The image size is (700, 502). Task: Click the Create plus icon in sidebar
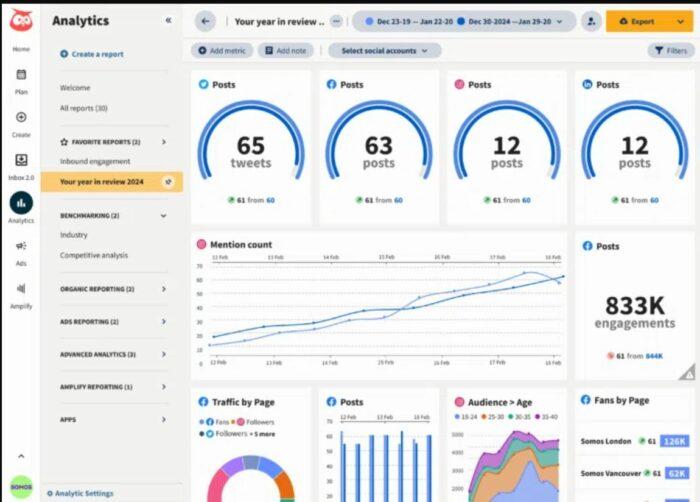pyautogui.click(x=21, y=117)
